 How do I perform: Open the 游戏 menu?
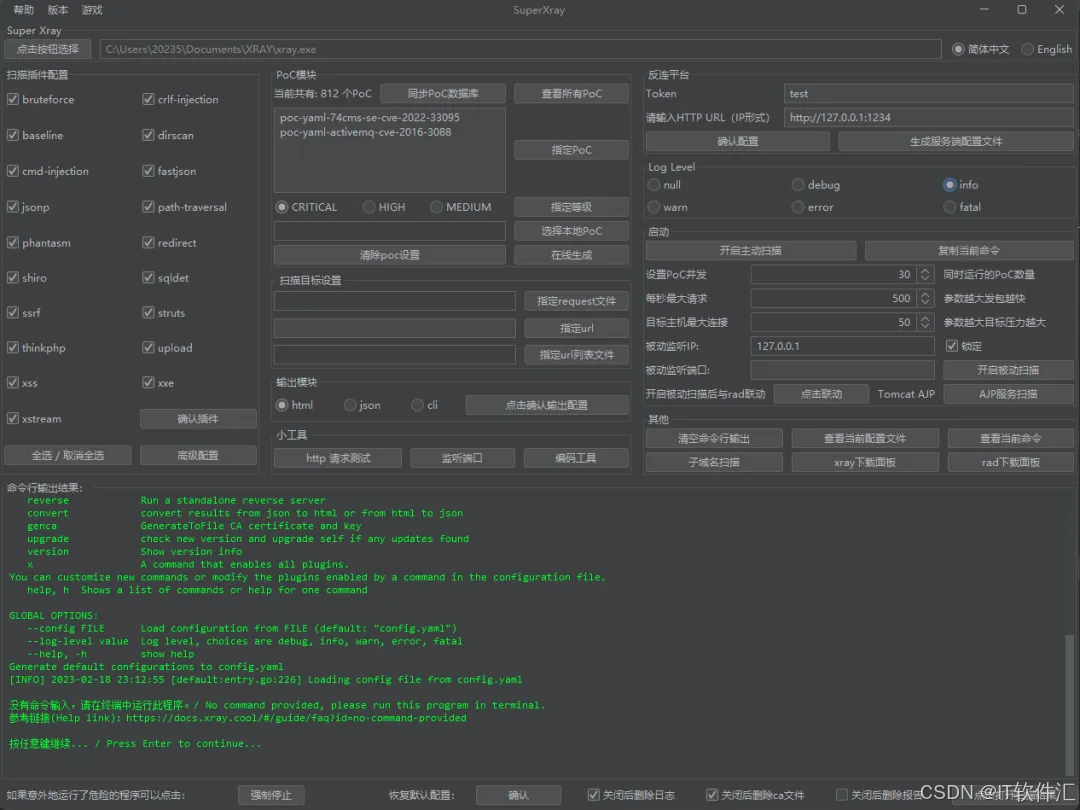tap(92, 10)
